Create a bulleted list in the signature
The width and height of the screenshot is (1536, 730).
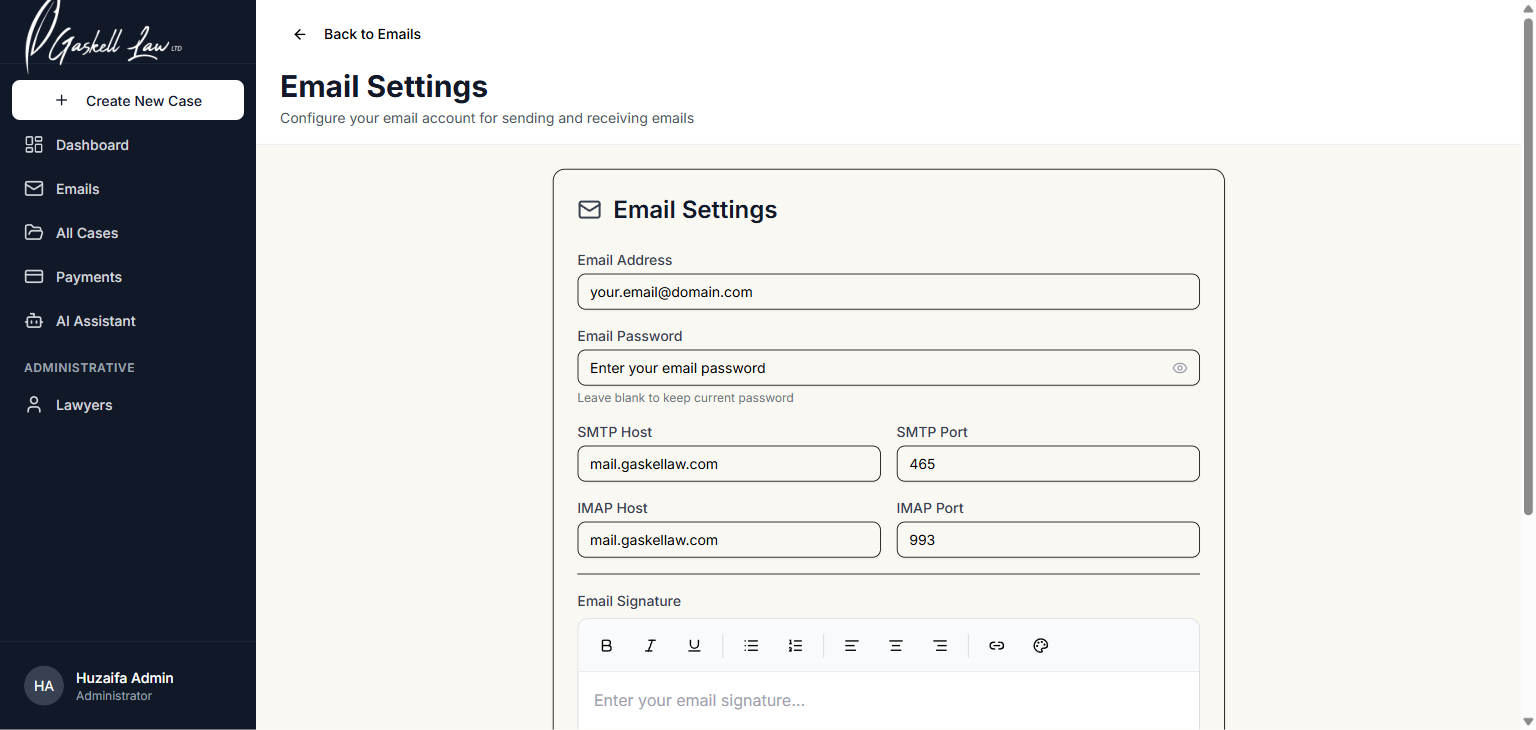pos(751,645)
